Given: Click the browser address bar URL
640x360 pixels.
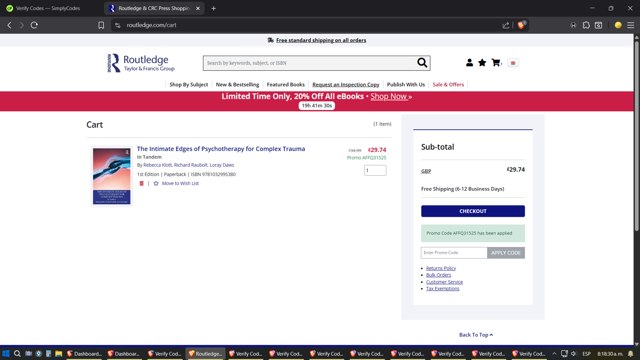Looking at the screenshot, I should point(151,25).
